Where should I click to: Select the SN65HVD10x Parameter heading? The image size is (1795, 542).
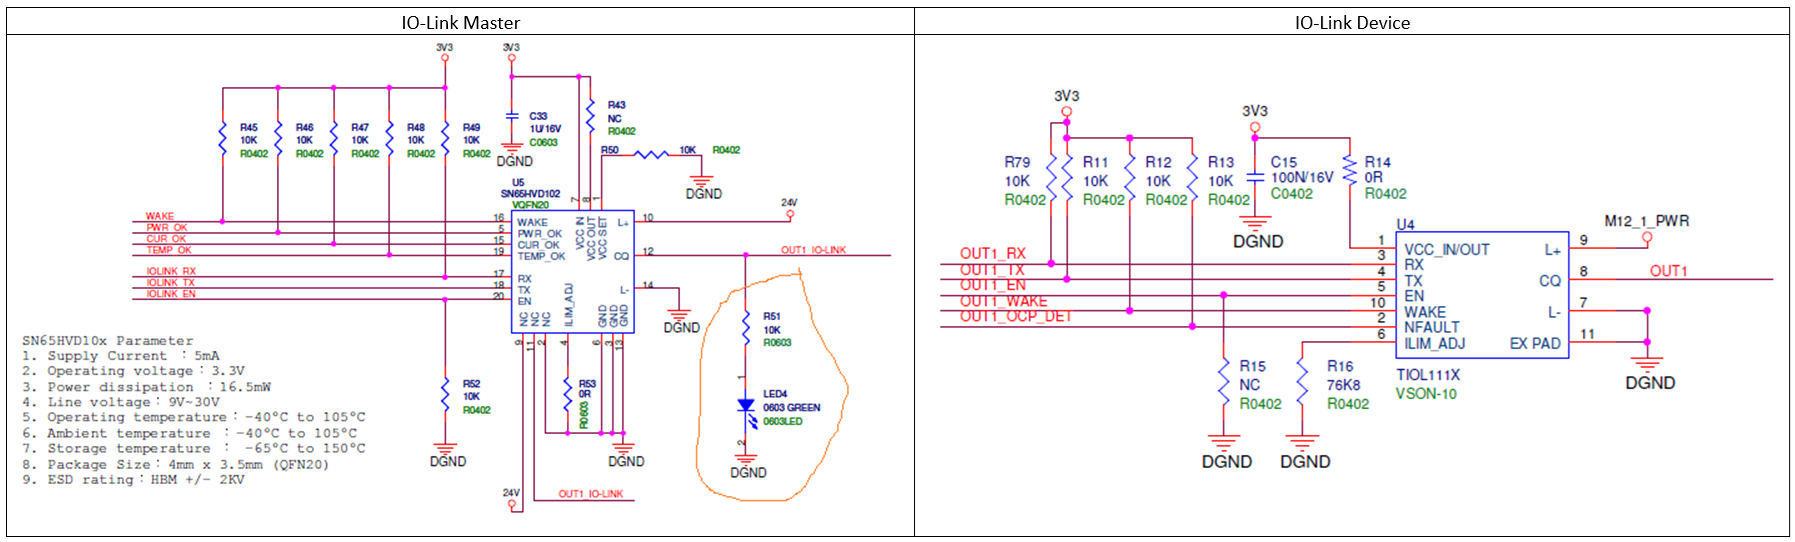[107, 341]
